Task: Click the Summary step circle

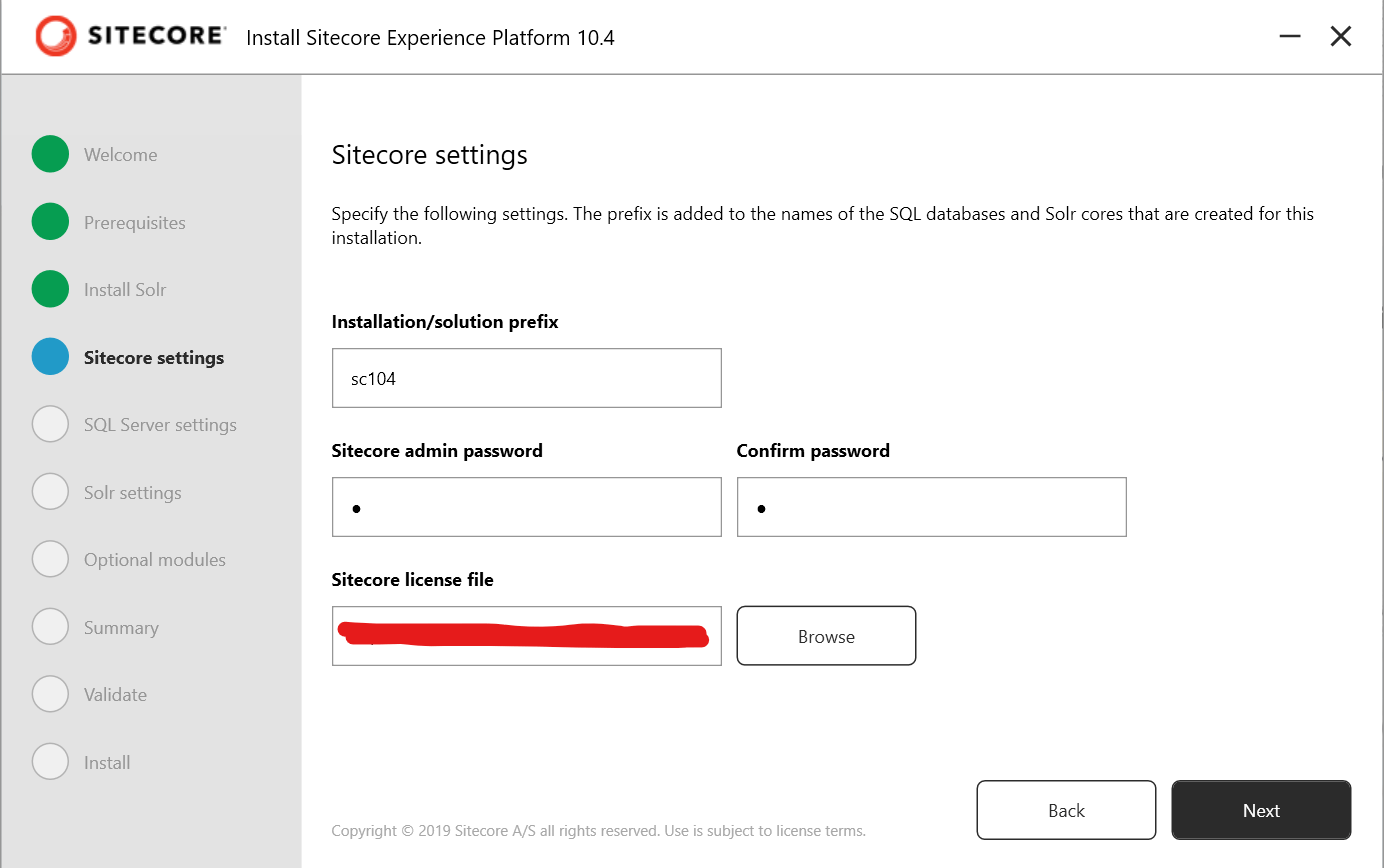Action: (x=50, y=627)
